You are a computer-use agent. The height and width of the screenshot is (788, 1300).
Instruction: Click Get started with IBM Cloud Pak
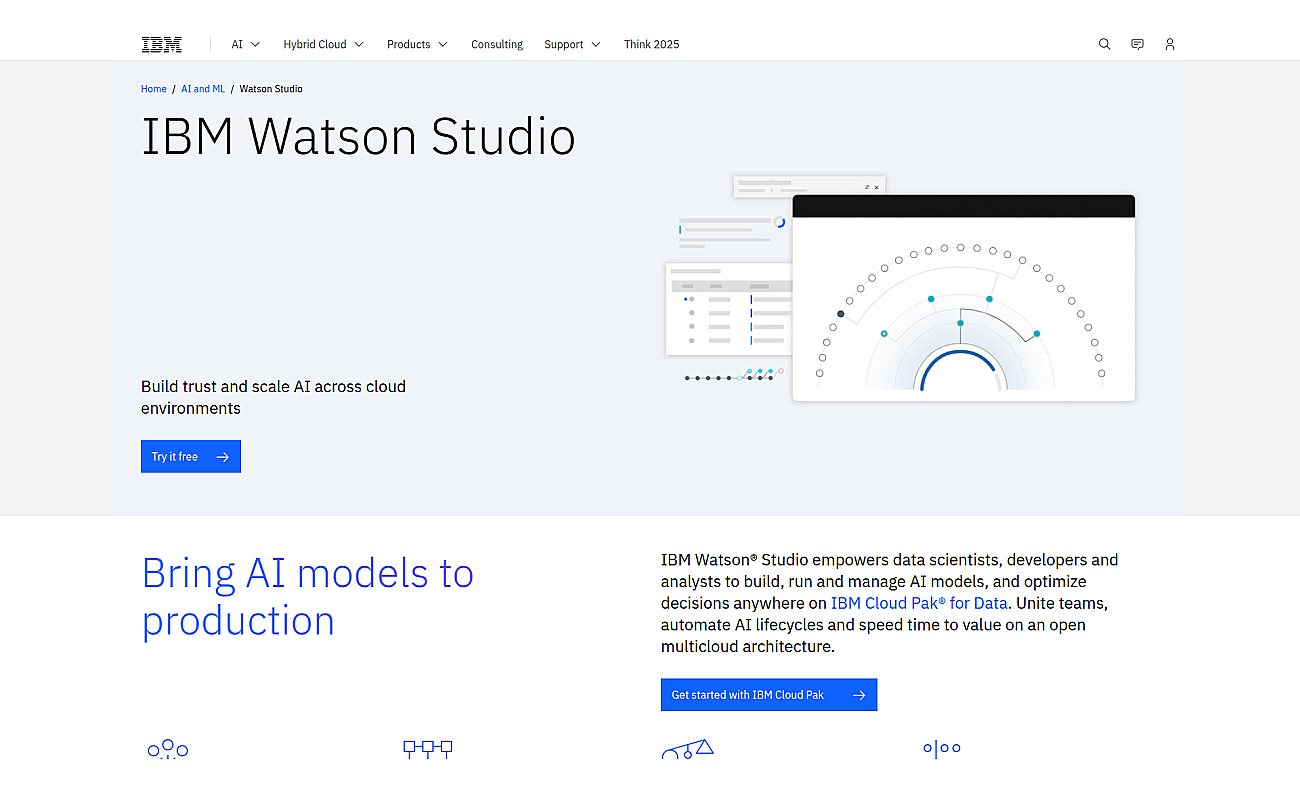[x=769, y=695]
